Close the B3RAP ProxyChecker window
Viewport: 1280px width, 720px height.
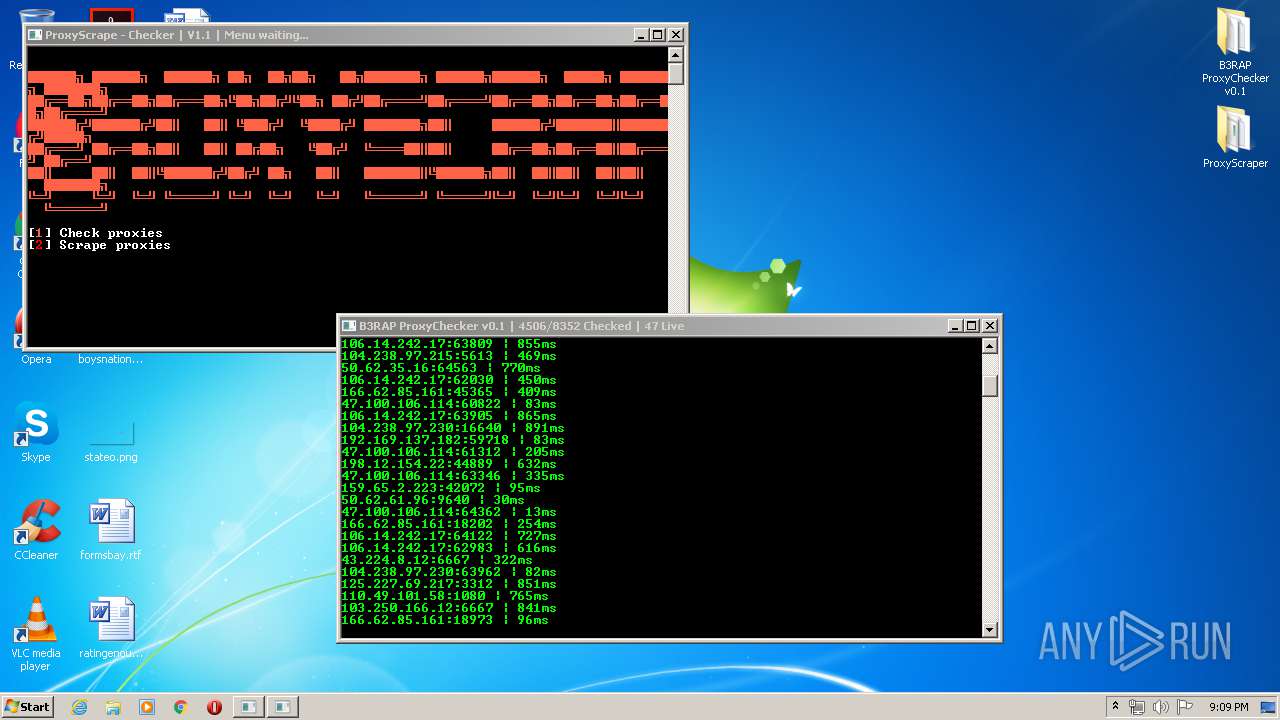pos(990,326)
